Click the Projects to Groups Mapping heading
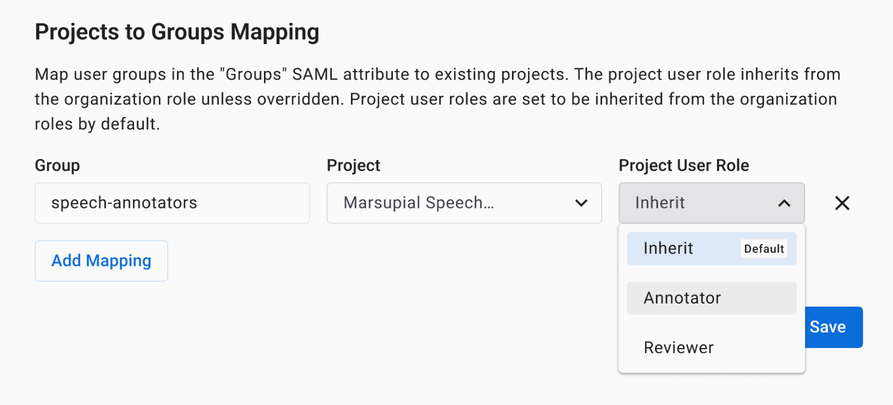The height and width of the screenshot is (405, 893). 177,32
